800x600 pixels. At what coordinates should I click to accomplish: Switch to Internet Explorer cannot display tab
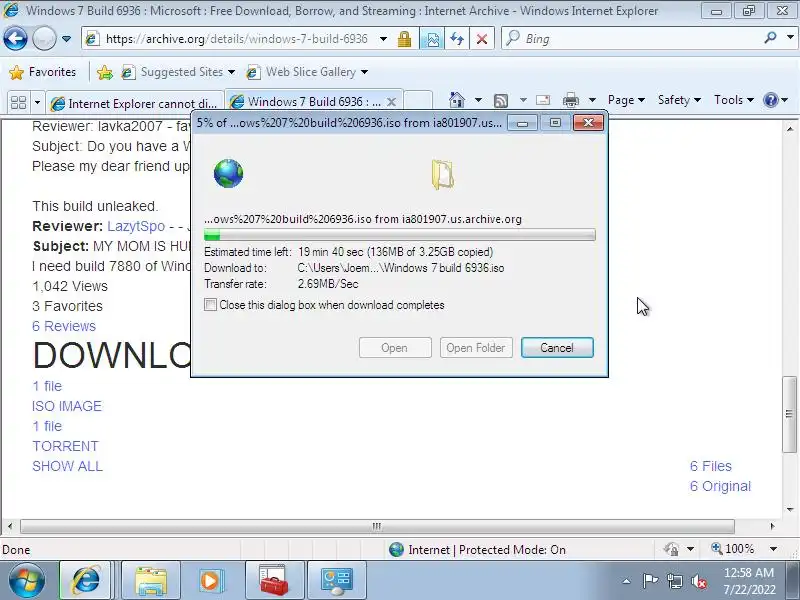click(x=135, y=103)
